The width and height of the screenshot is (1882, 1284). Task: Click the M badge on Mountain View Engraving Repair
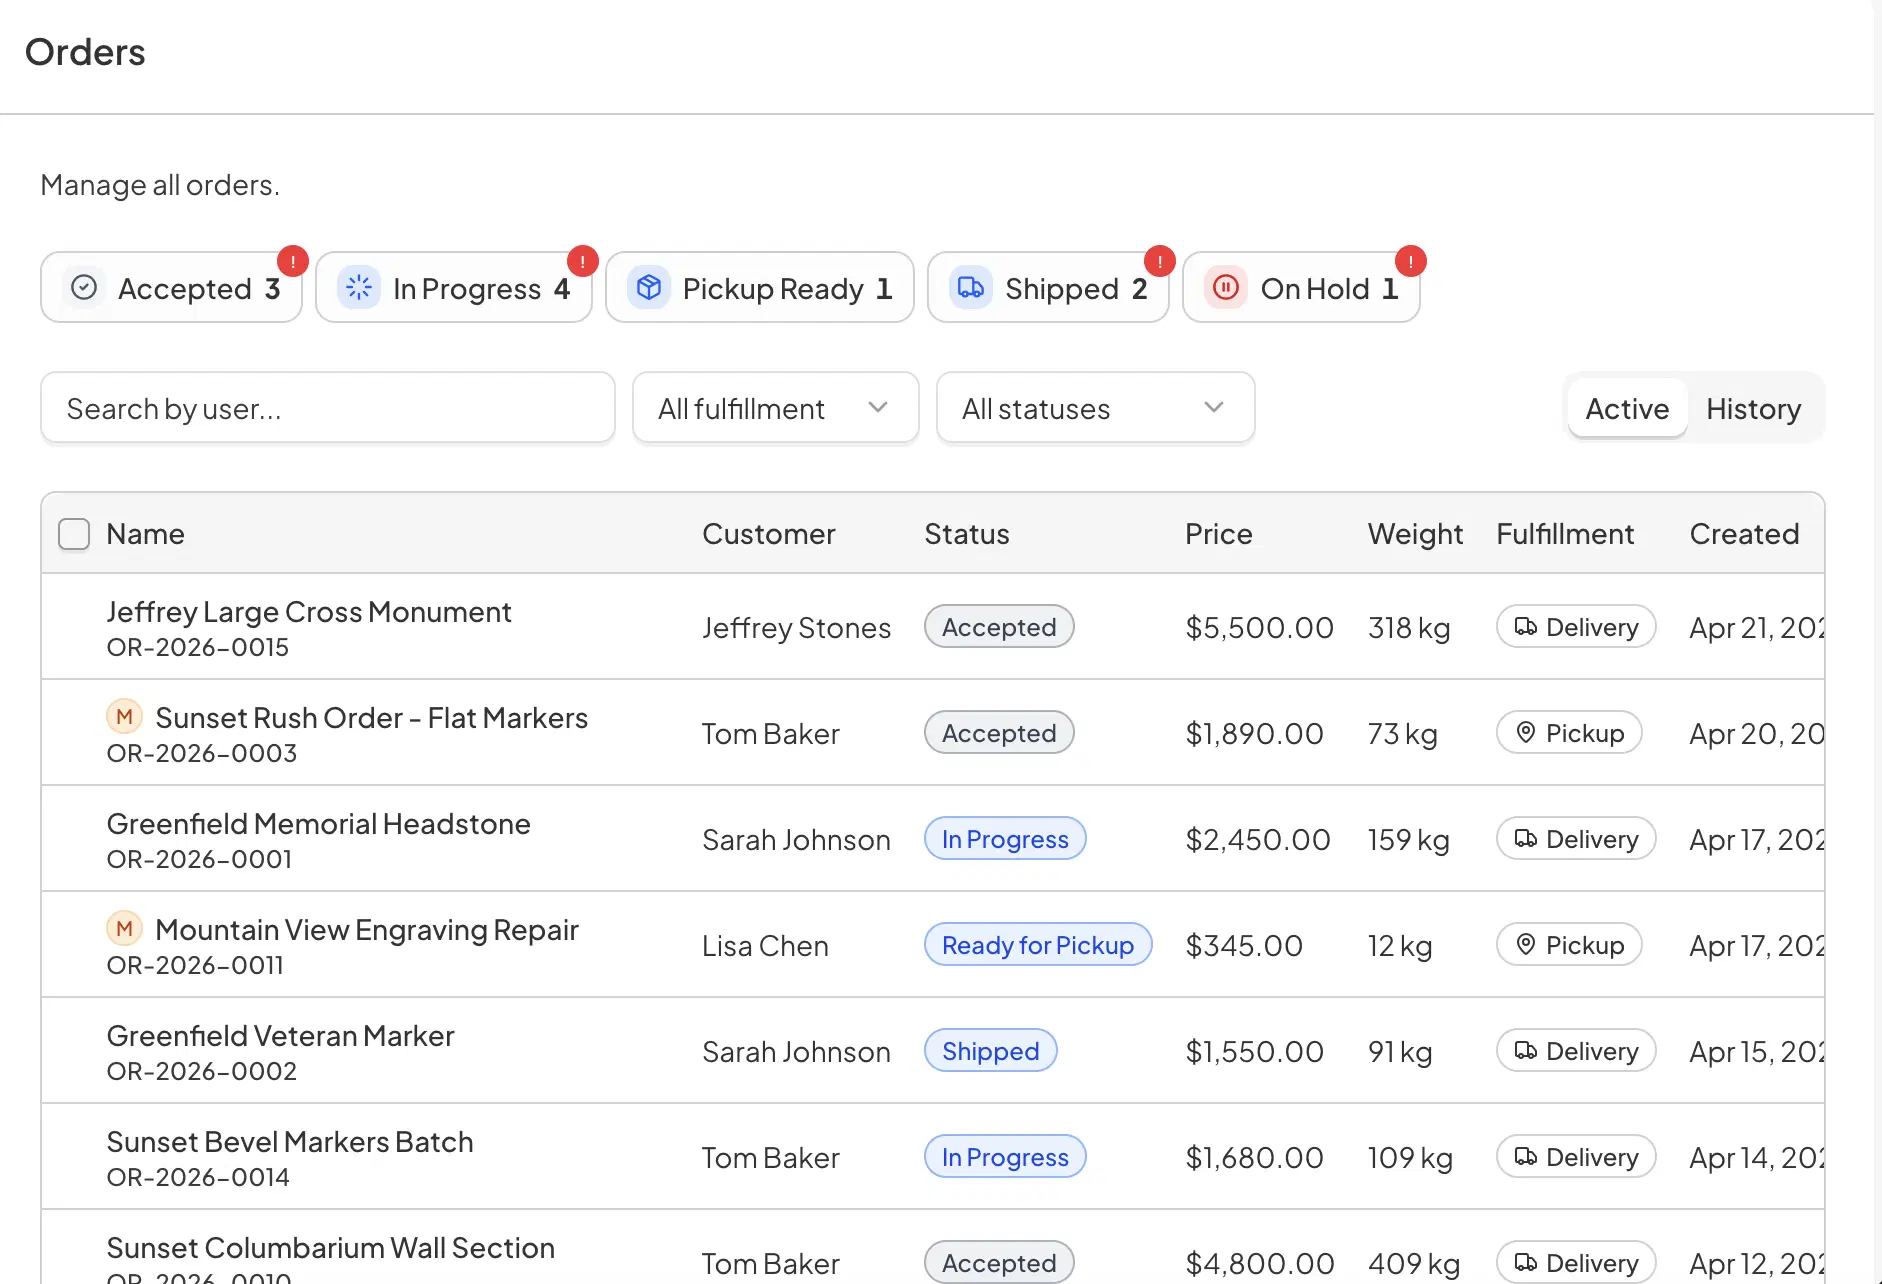click(124, 928)
